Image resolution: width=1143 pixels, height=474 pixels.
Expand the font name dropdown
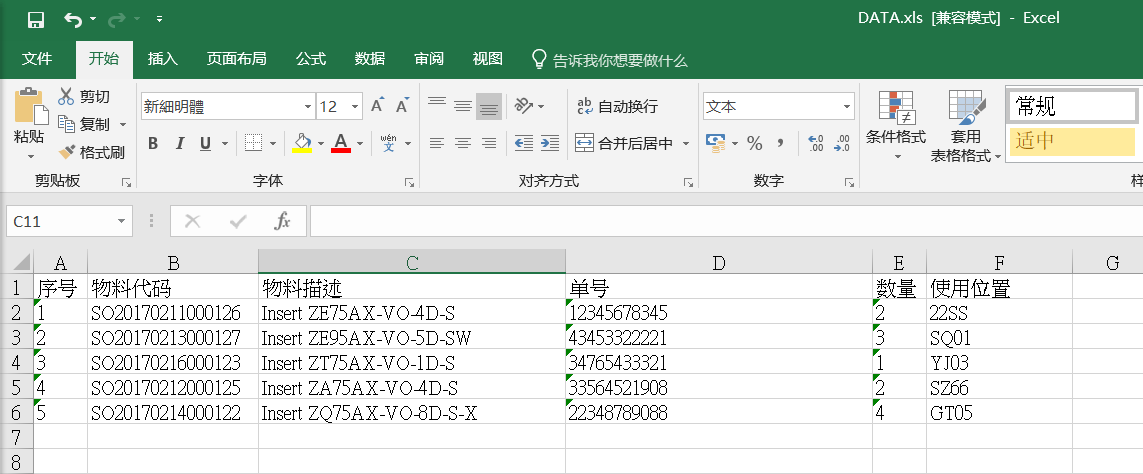[x=307, y=107]
